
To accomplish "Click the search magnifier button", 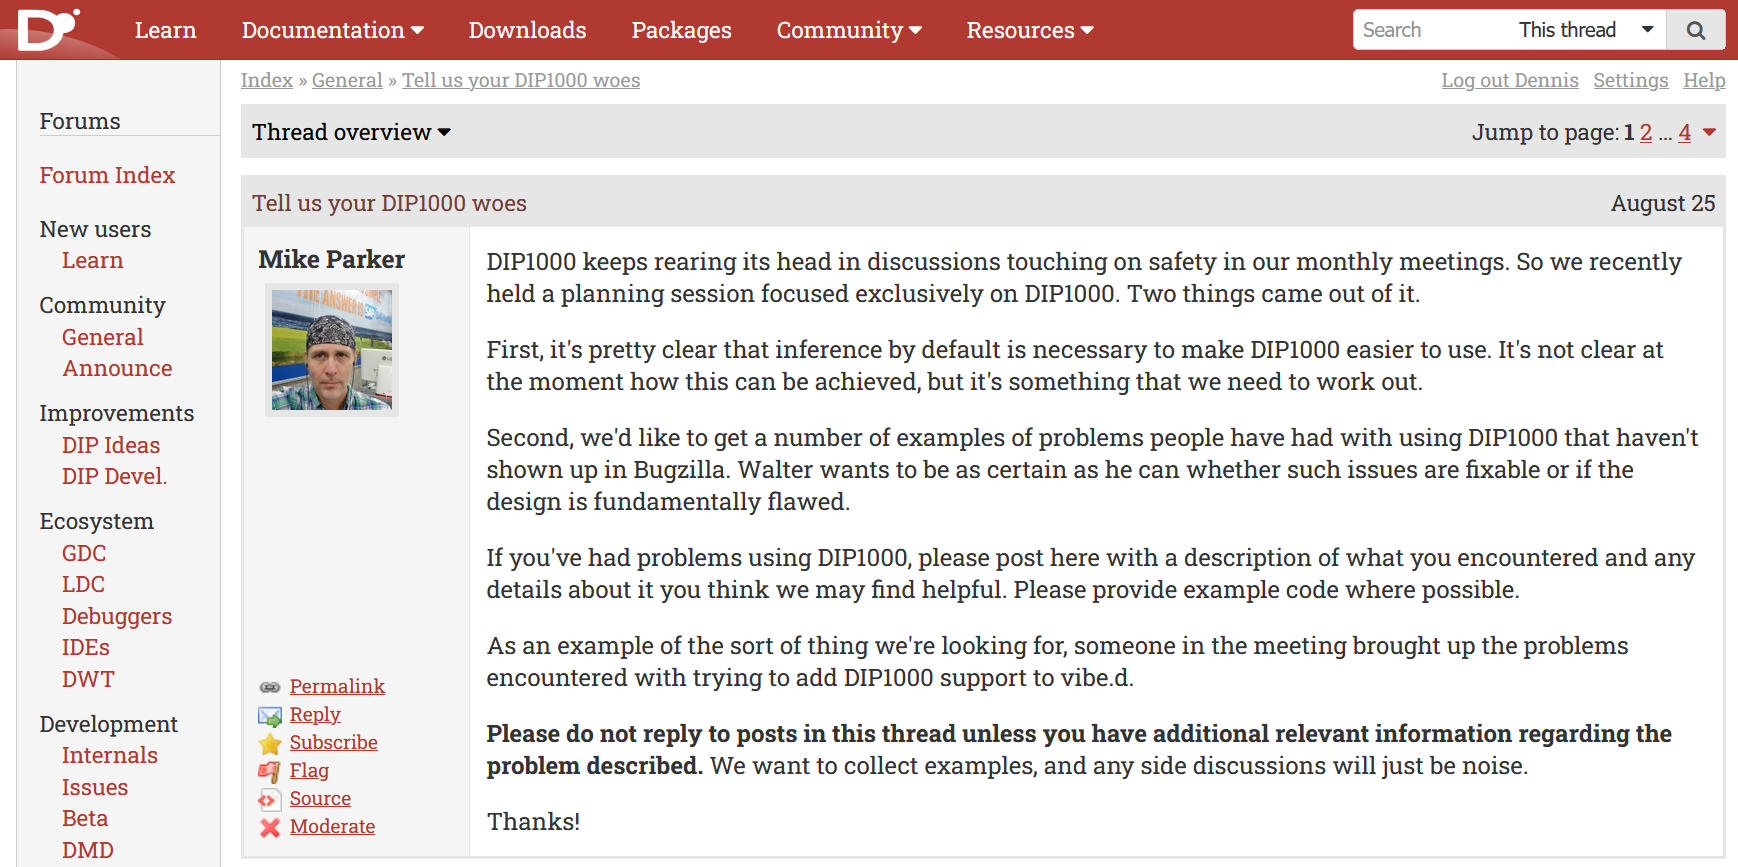I will click(1696, 30).
